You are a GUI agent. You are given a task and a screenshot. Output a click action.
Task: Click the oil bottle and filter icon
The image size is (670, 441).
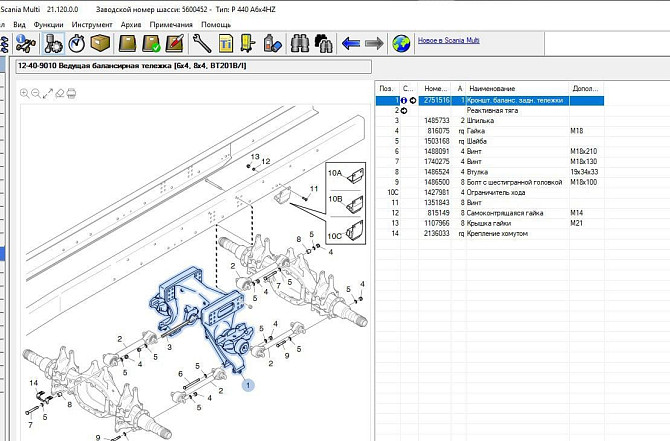click(272, 44)
